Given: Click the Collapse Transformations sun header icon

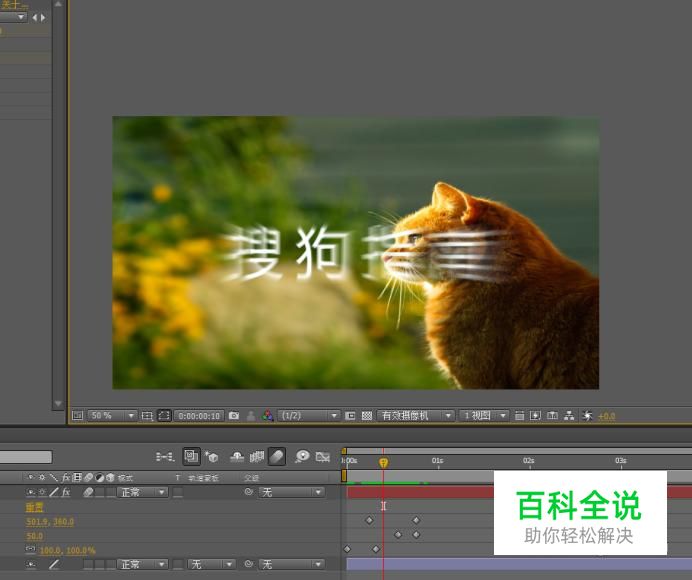Looking at the screenshot, I should coord(42,477).
